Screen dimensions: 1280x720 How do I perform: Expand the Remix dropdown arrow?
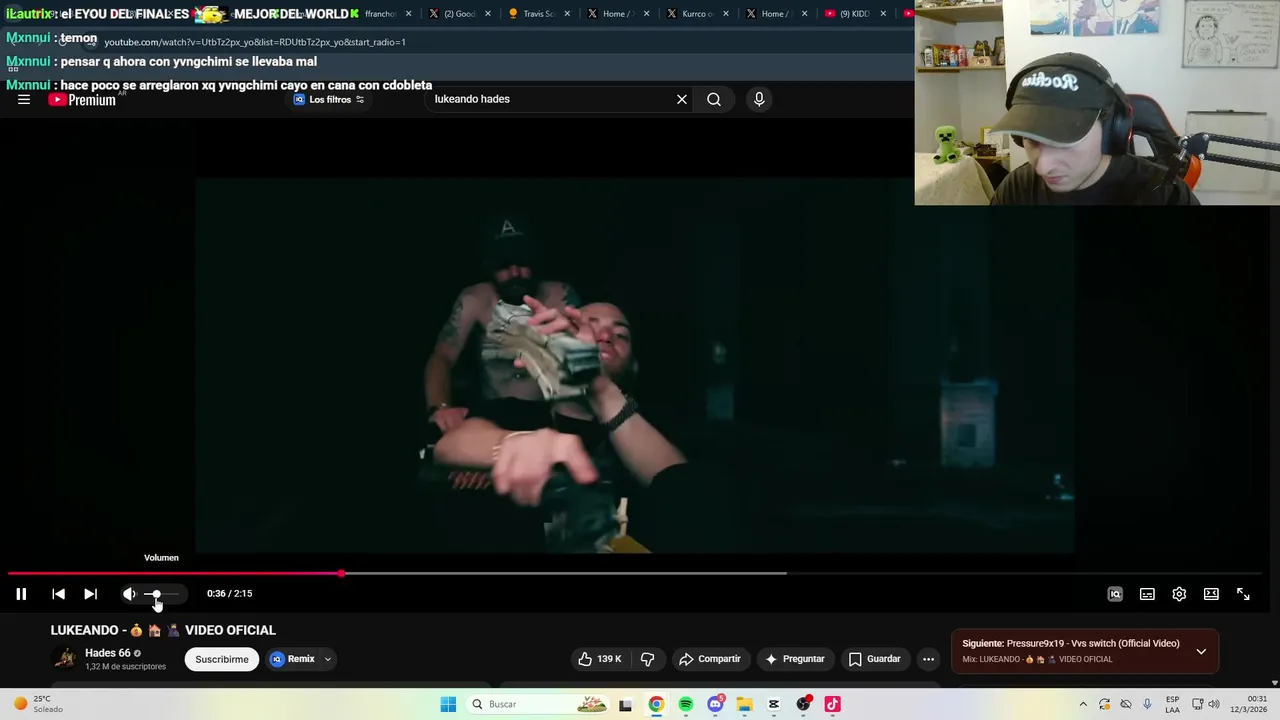327,659
